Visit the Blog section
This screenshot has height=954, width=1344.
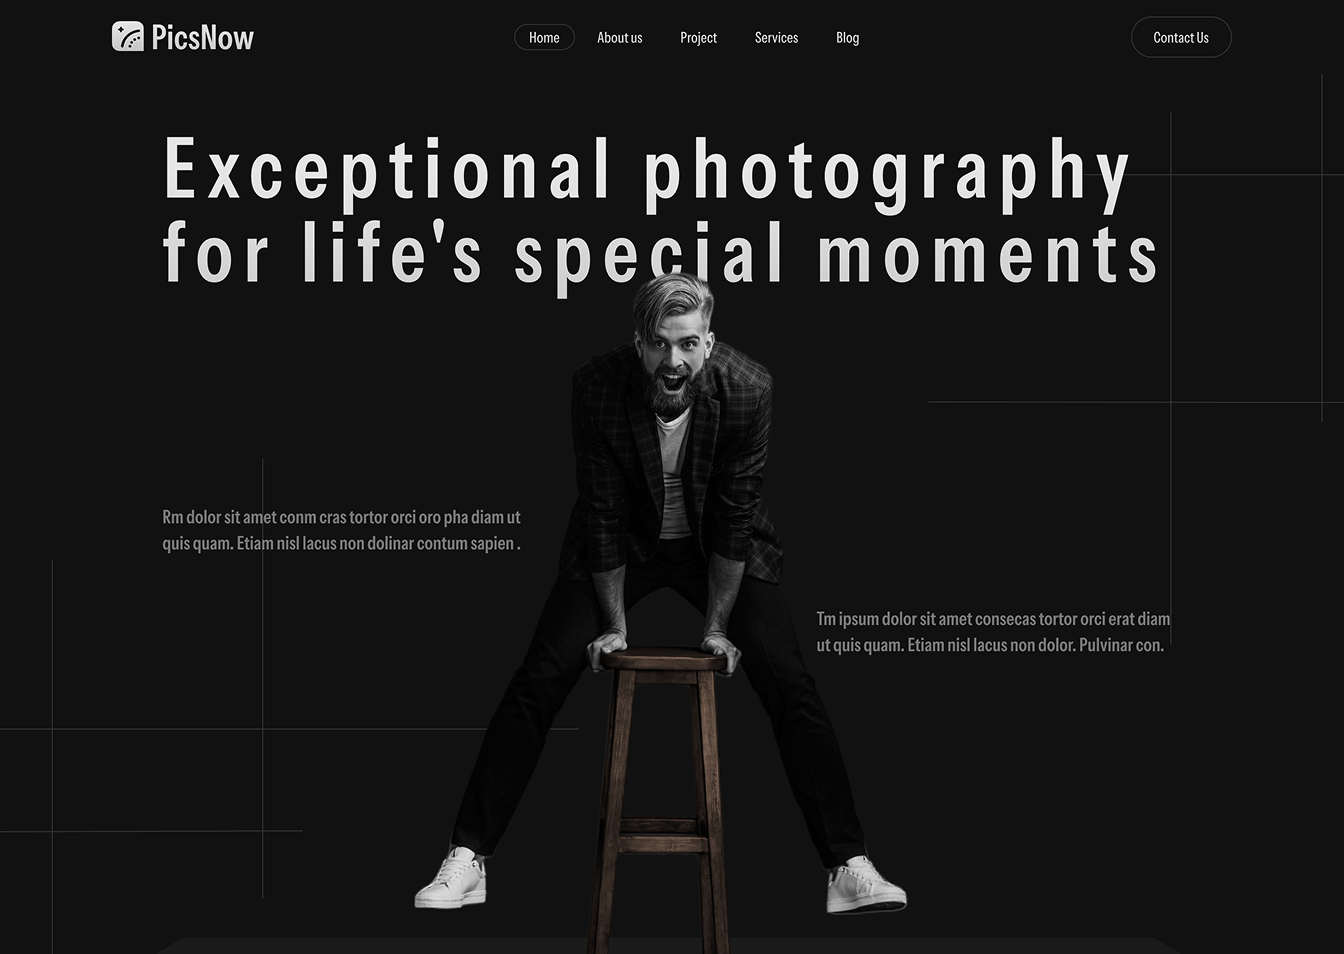coord(847,37)
